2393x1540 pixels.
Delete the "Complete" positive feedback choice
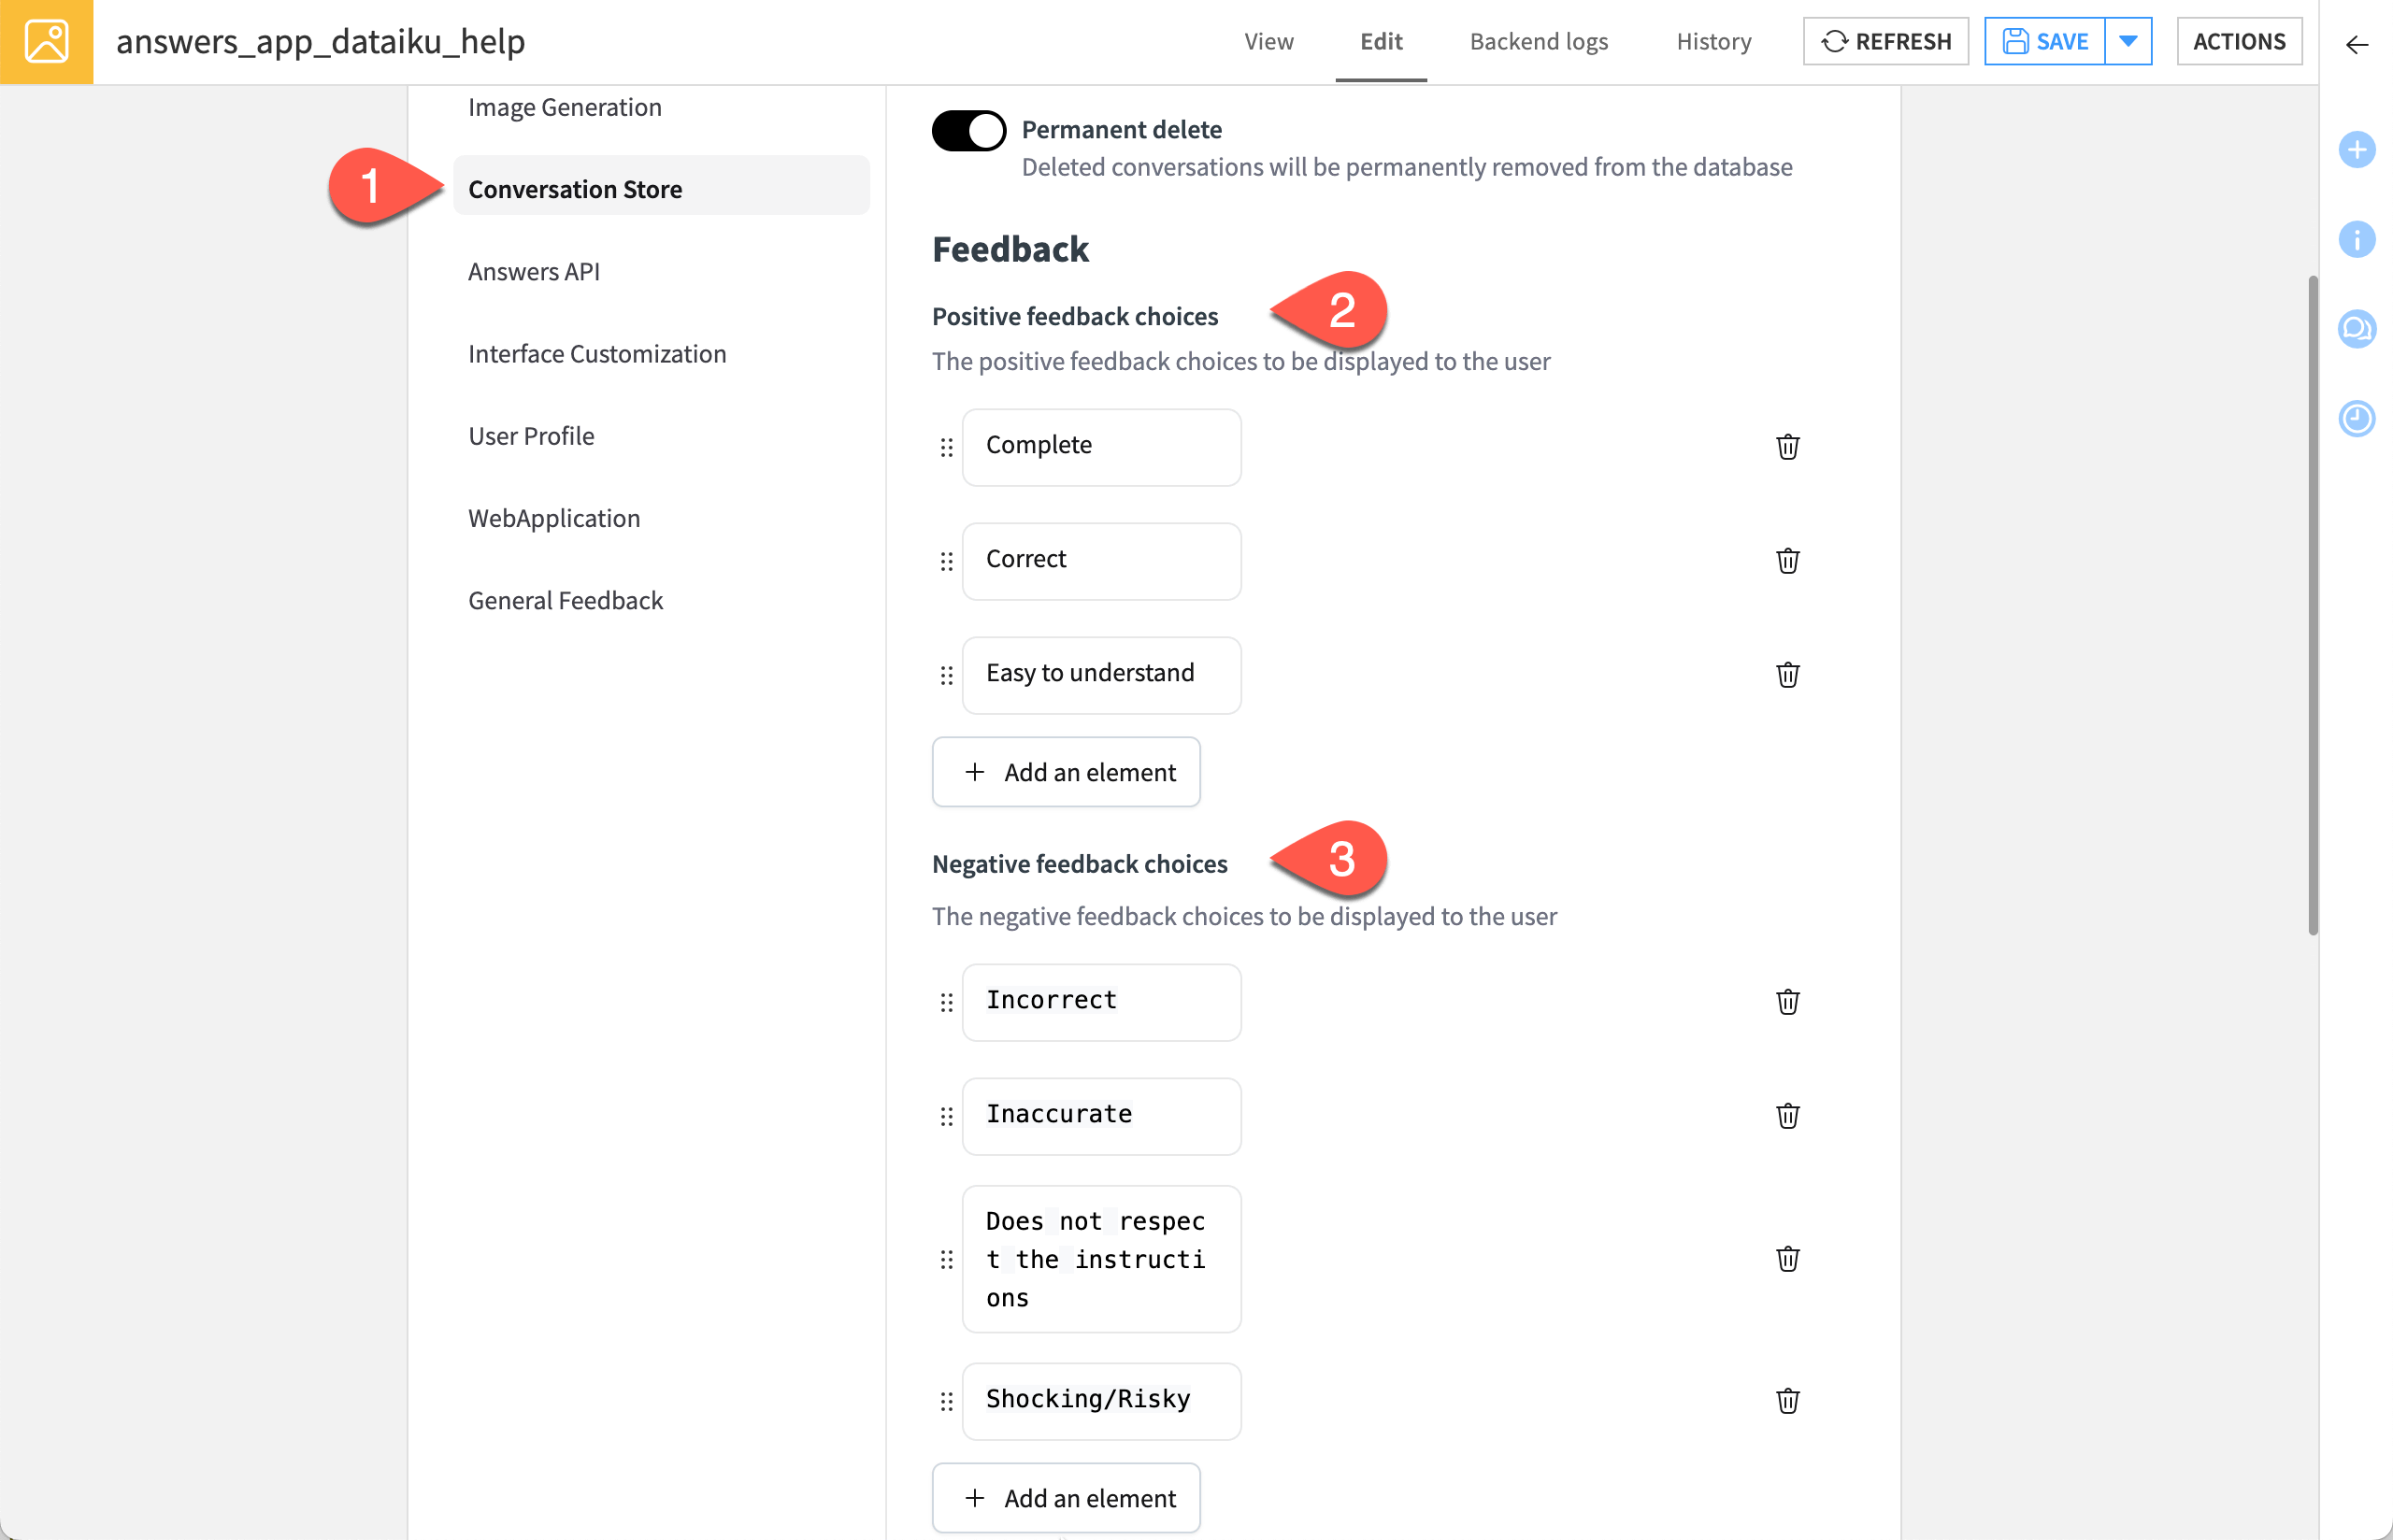(x=1788, y=447)
